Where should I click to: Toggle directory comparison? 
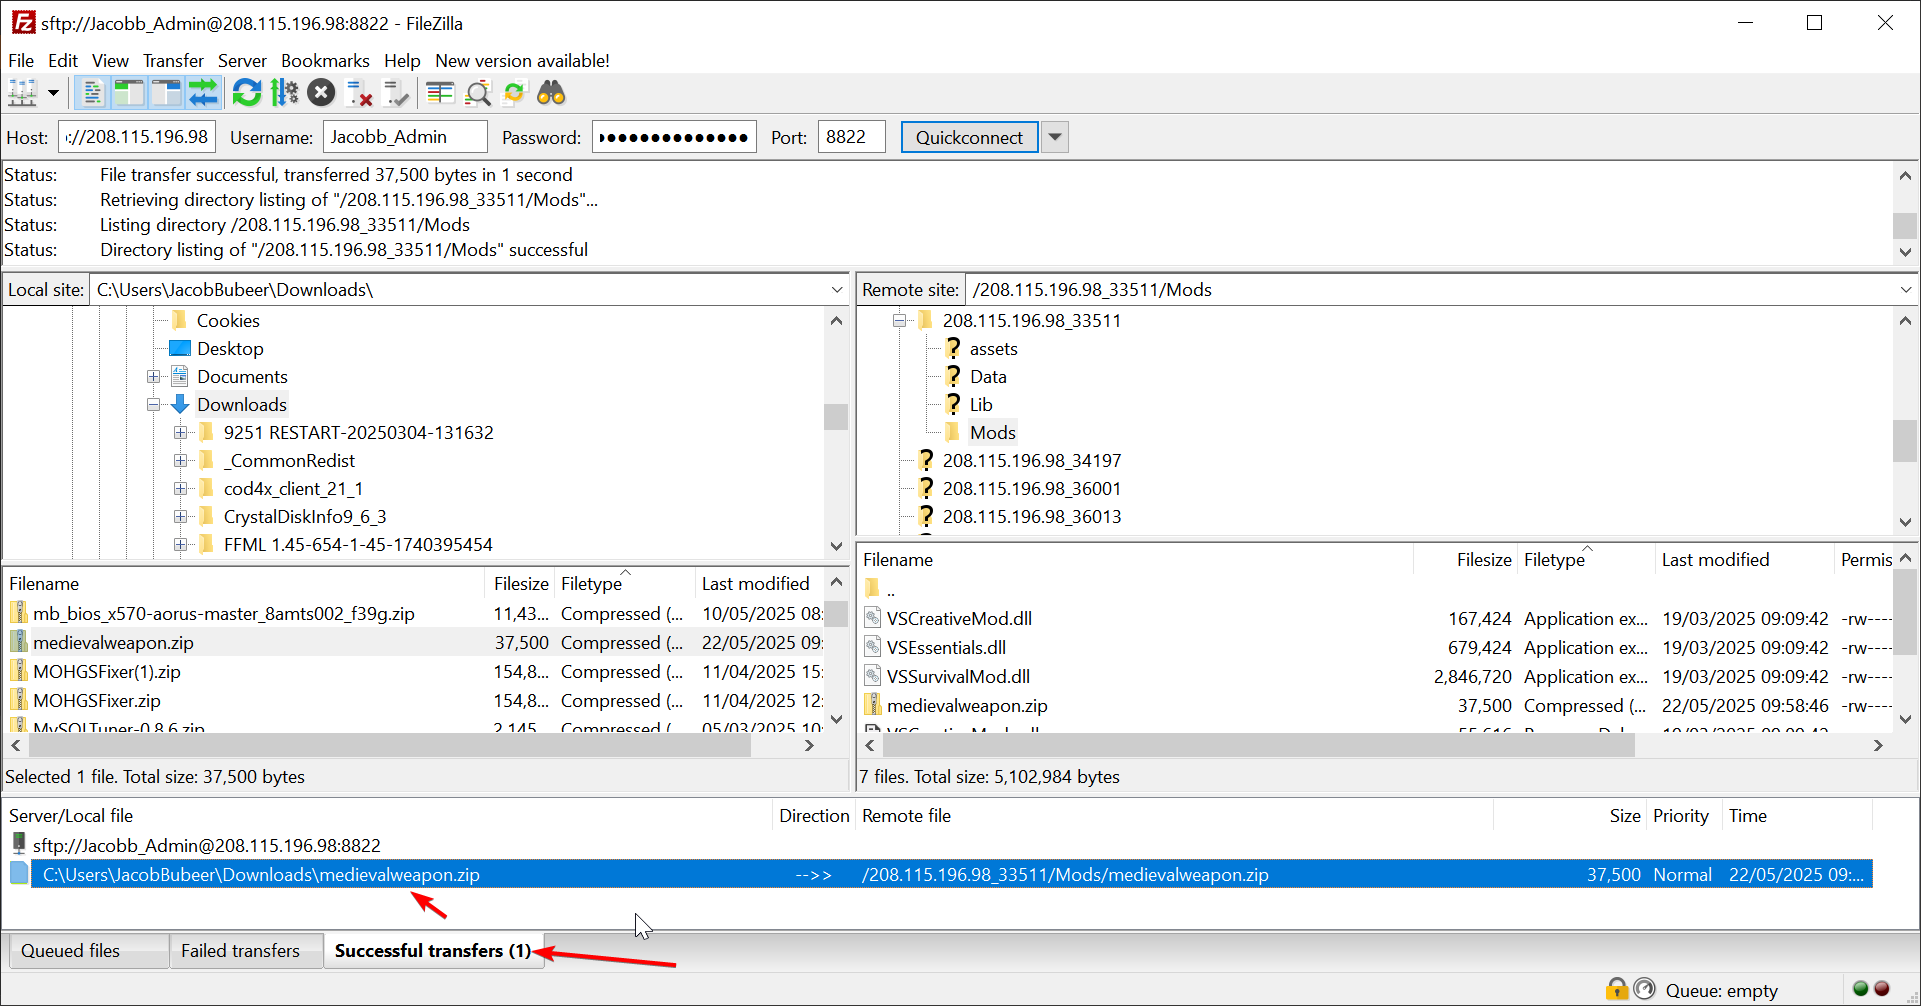click(x=478, y=94)
